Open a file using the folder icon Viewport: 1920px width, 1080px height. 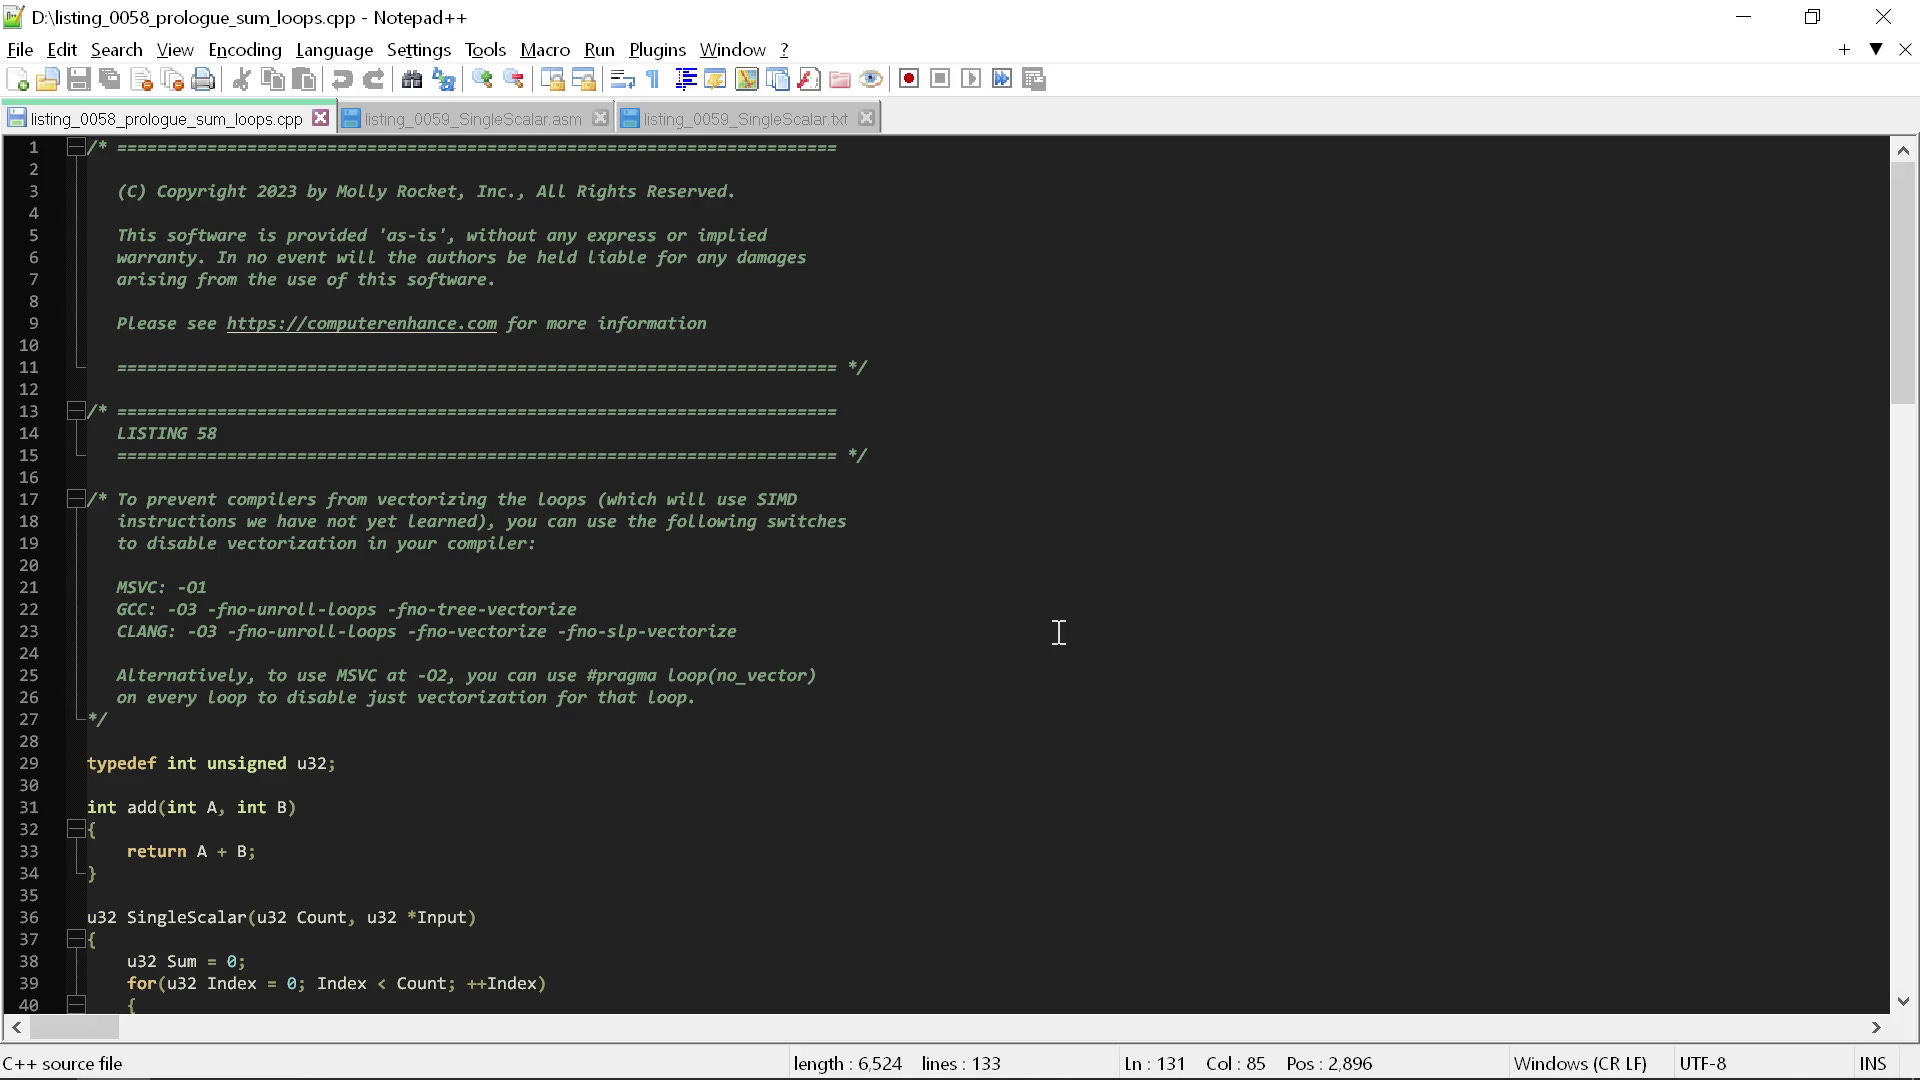click(x=47, y=79)
